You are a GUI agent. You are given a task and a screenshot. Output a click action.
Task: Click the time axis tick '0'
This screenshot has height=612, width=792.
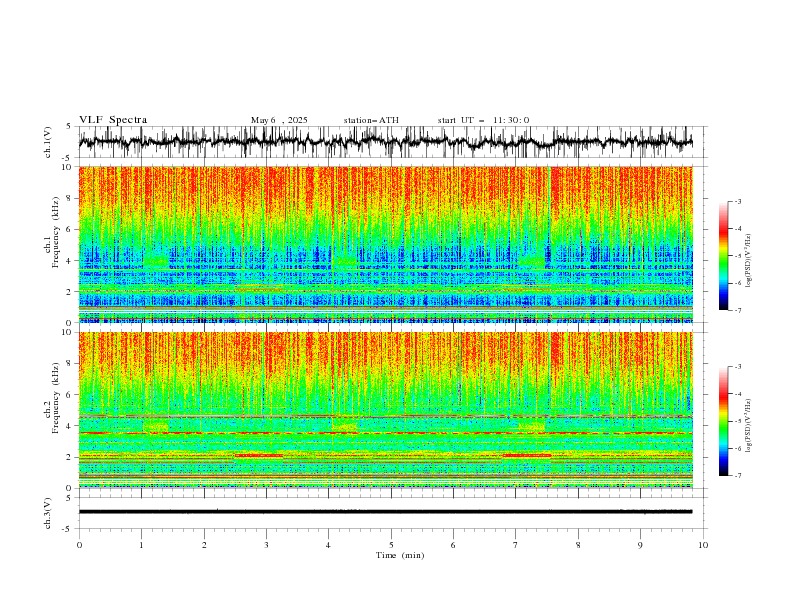[79, 545]
